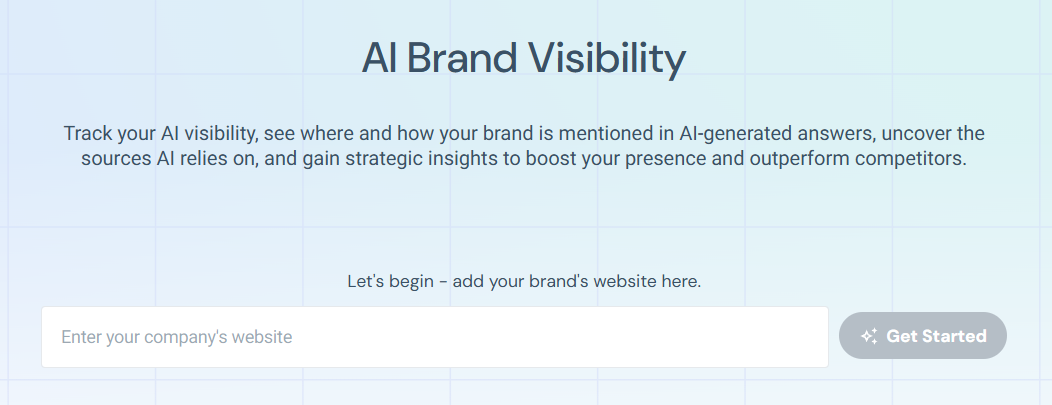Image resolution: width=1052 pixels, height=405 pixels.
Task: Click the "AI" word in the page title
Action: point(379,59)
